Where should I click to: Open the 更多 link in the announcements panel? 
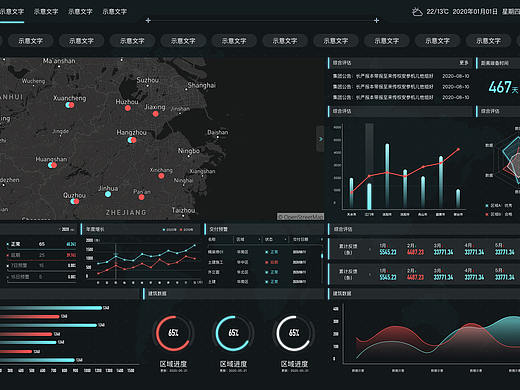pyautogui.click(x=464, y=63)
